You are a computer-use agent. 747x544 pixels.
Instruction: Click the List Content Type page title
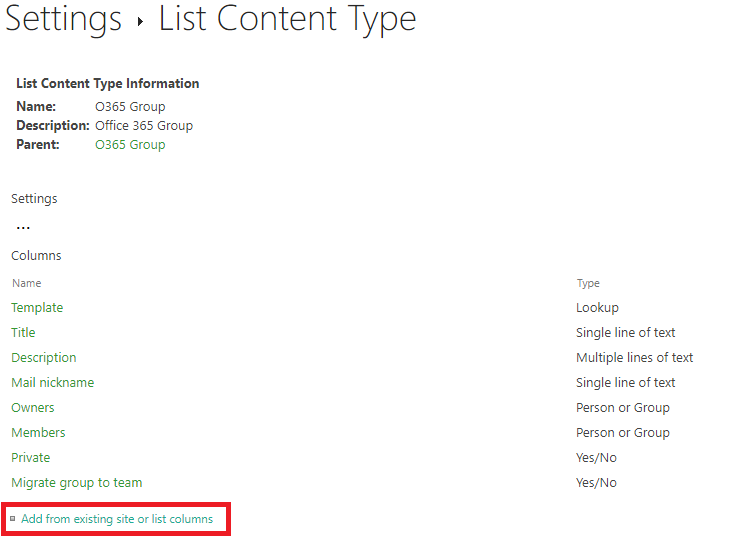coord(287,20)
